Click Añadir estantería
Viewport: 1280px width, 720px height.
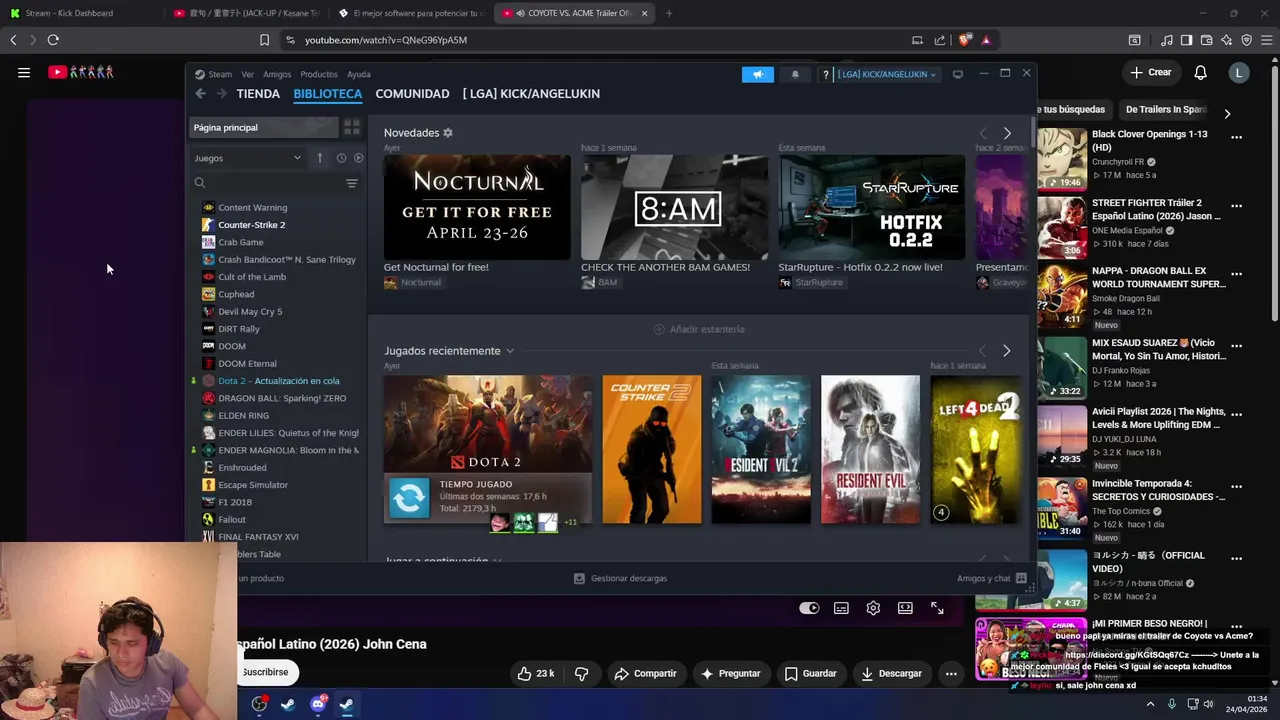[x=699, y=329]
